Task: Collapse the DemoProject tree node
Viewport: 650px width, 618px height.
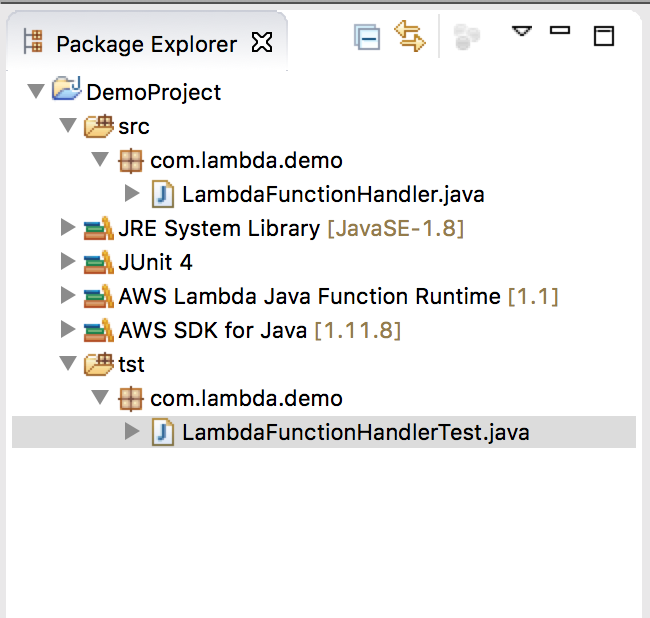Action: [x=36, y=91]
